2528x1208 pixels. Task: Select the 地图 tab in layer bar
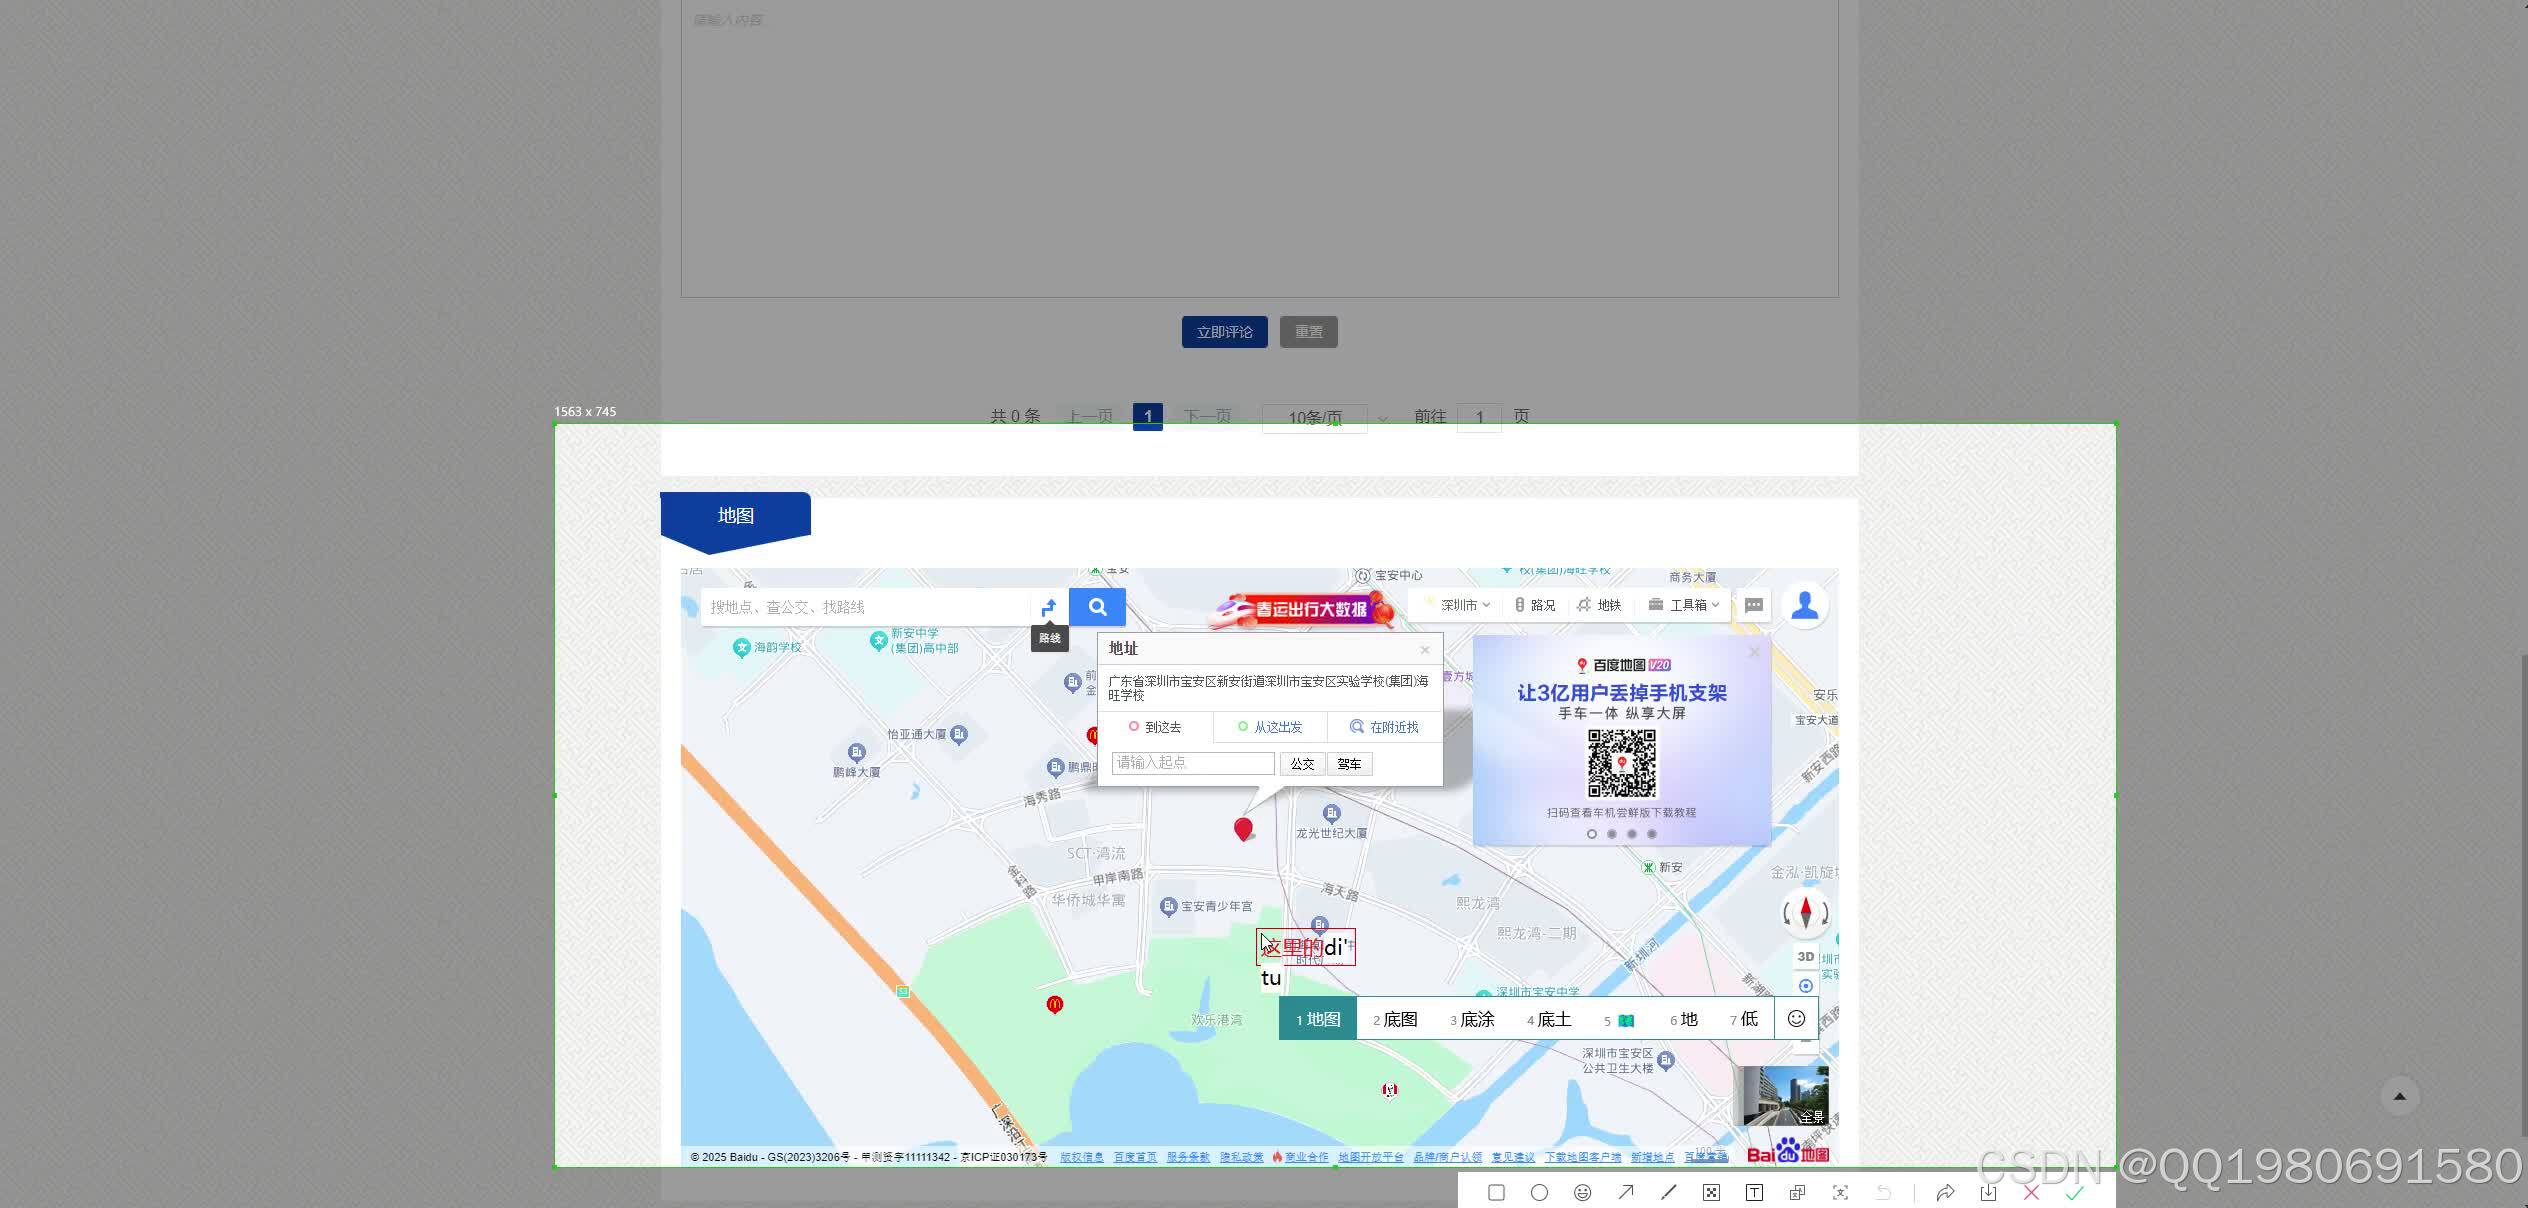pyautogui.click(x=1316, y=1018)
